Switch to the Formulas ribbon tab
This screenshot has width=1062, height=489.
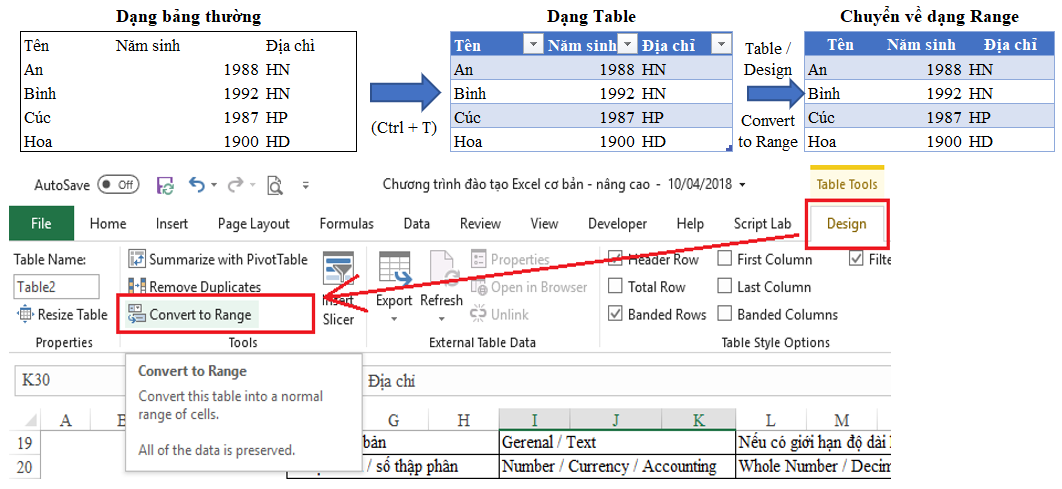pyautogui.click(x=346, y=224)
